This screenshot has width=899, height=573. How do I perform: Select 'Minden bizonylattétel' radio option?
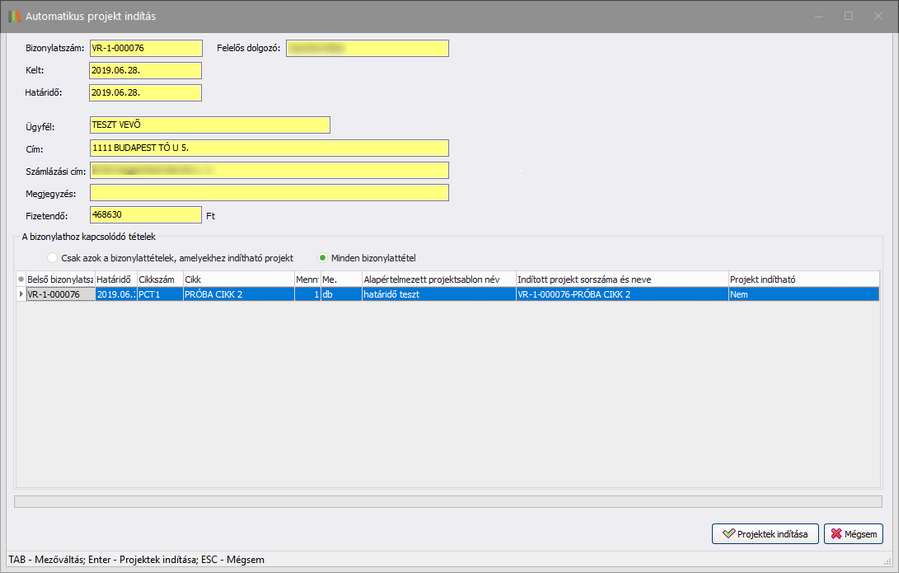(322, 257)
